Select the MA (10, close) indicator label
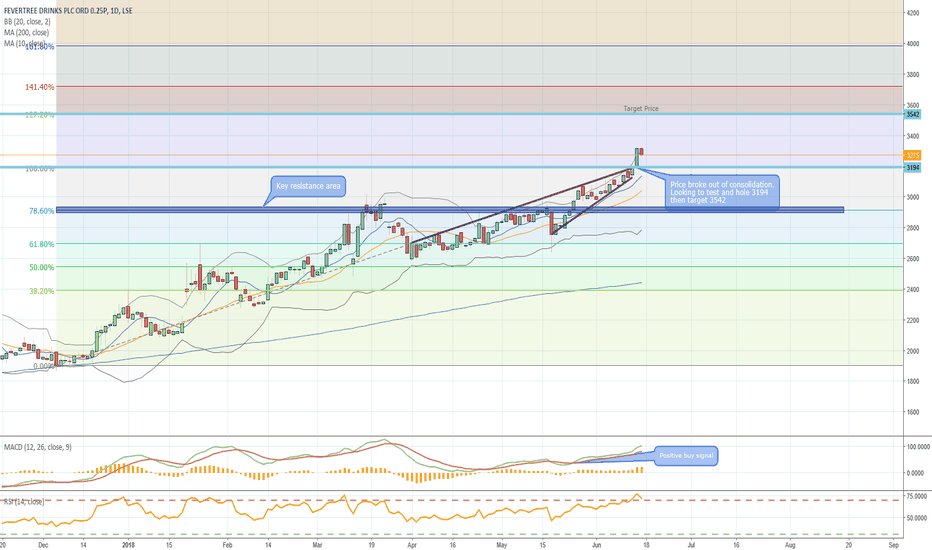Image resolution: width=932 pixels, height=550 pixels. tap(24, 43)
